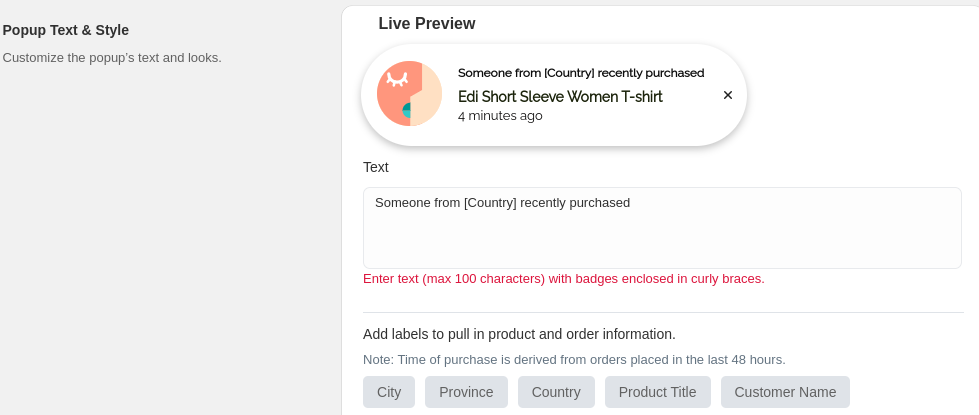Insert the Product Title label badge
This screenshot has width=979, height=415.
coord(657,392)
